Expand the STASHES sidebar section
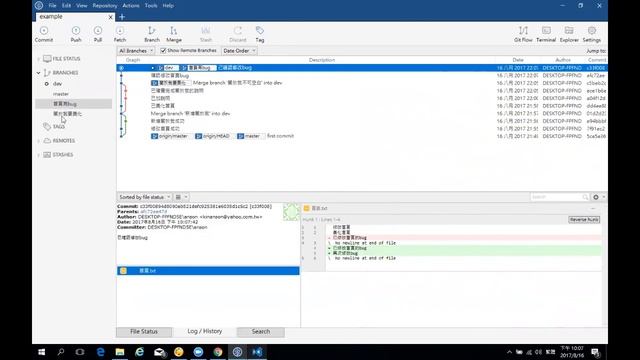 (x=39, y=155)
